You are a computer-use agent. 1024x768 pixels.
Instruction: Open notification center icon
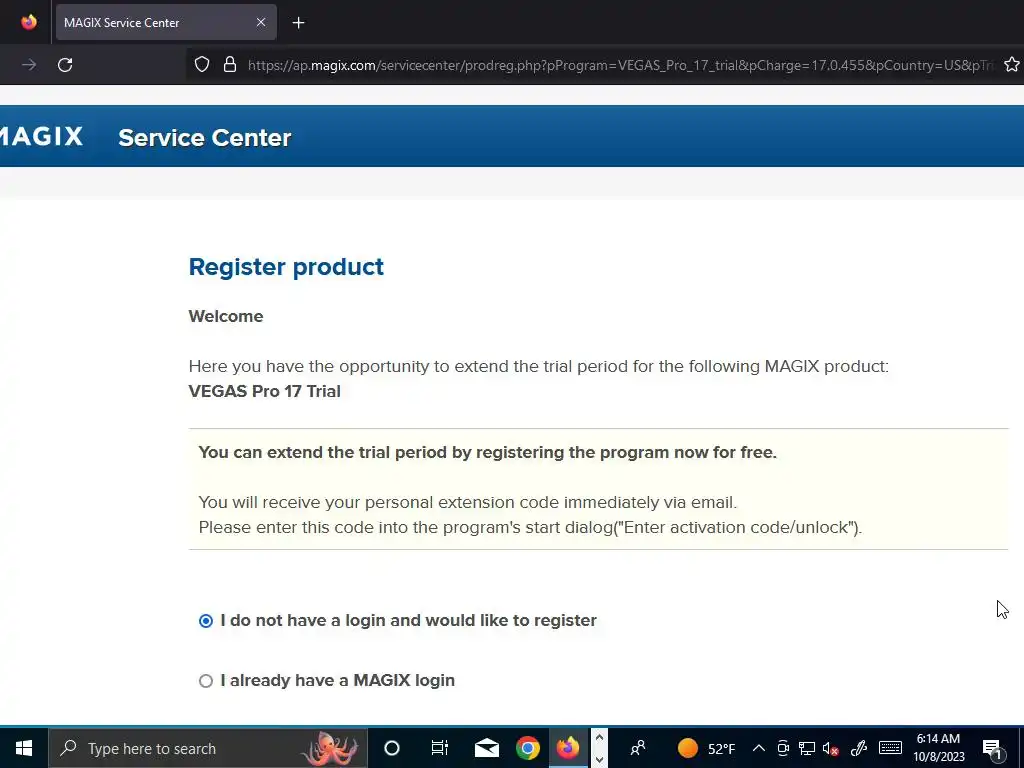coord(993,748)
